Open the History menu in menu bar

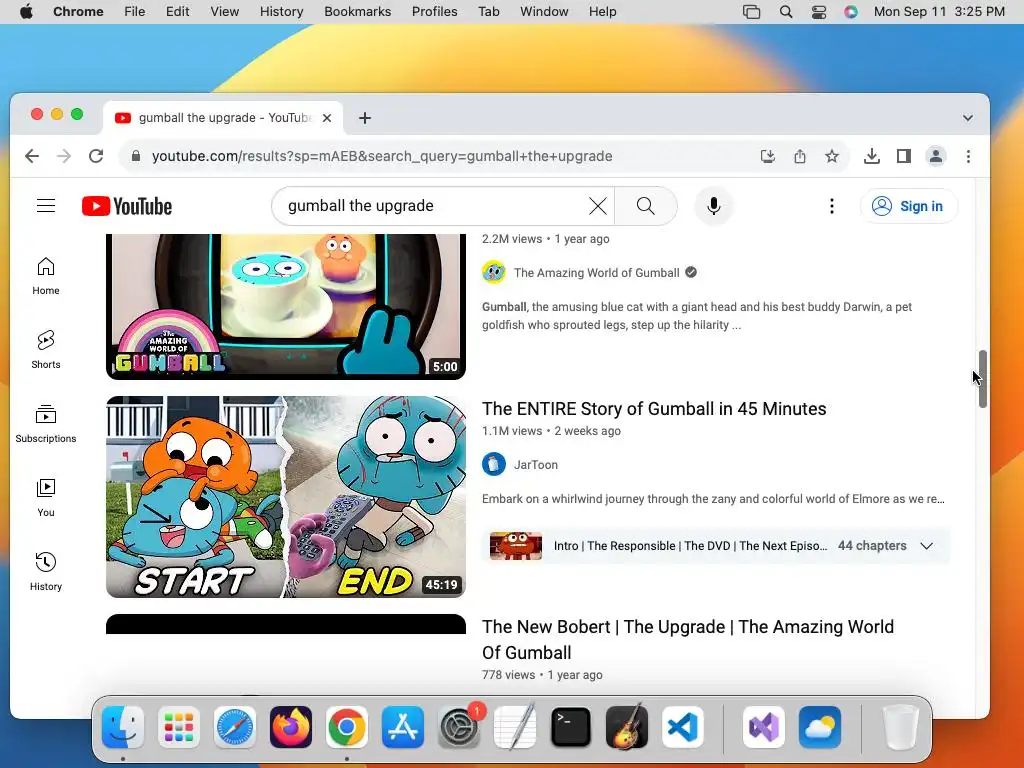(281, 11)
